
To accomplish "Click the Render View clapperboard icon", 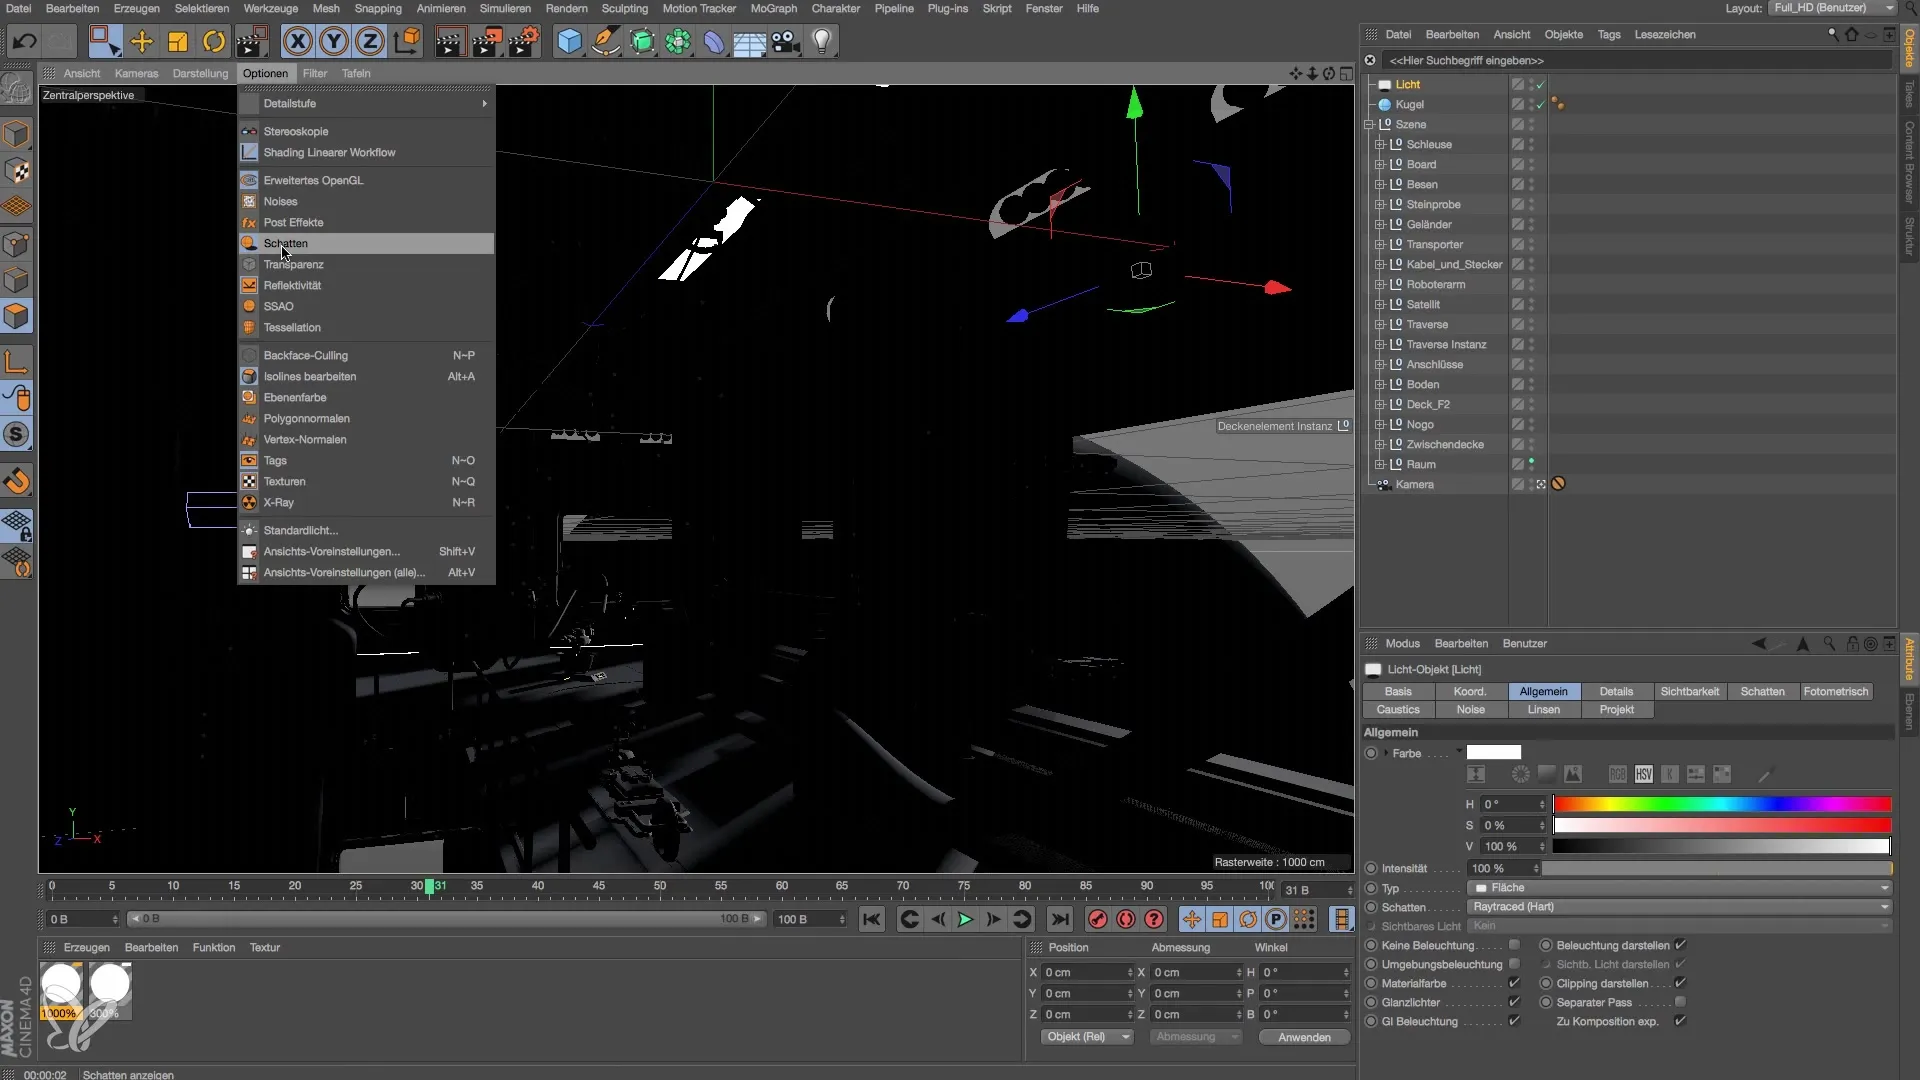I will coord(450,41).
